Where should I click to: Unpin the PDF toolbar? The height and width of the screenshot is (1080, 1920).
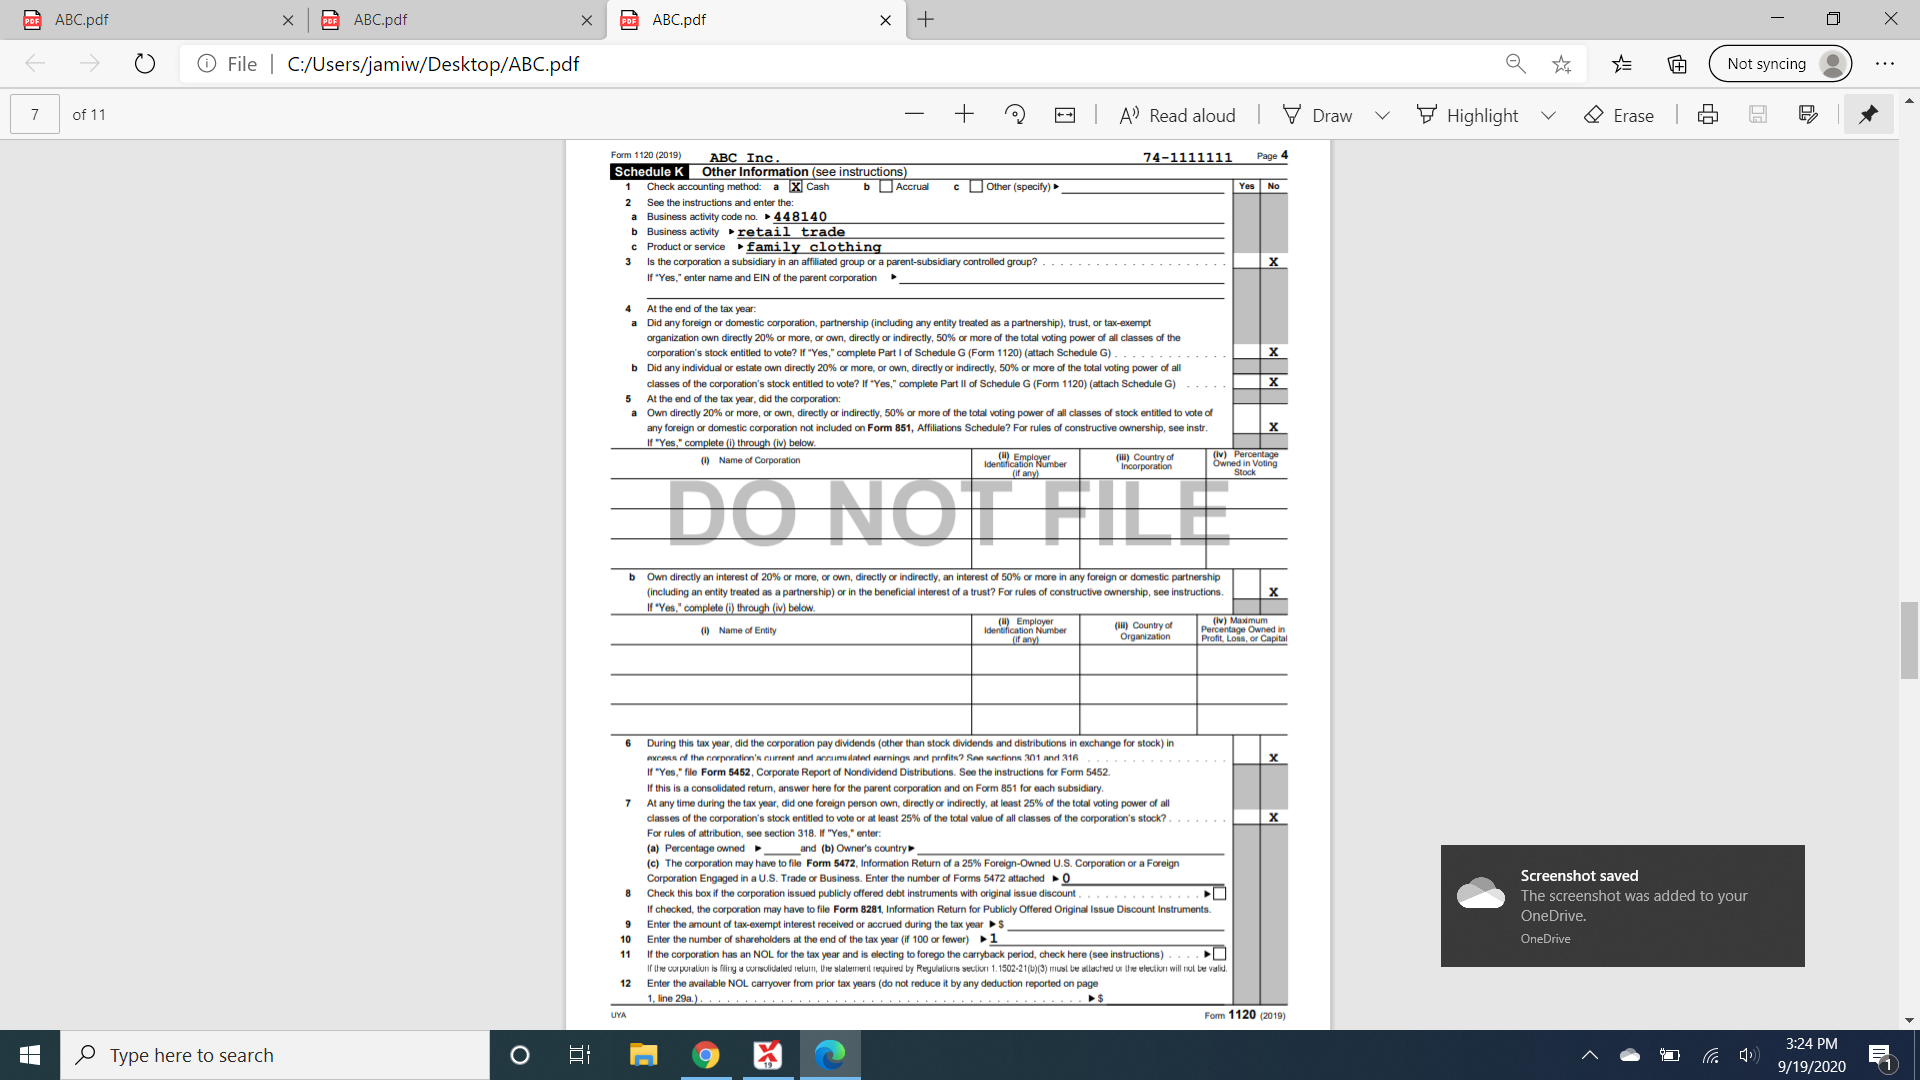point(1867,114)
